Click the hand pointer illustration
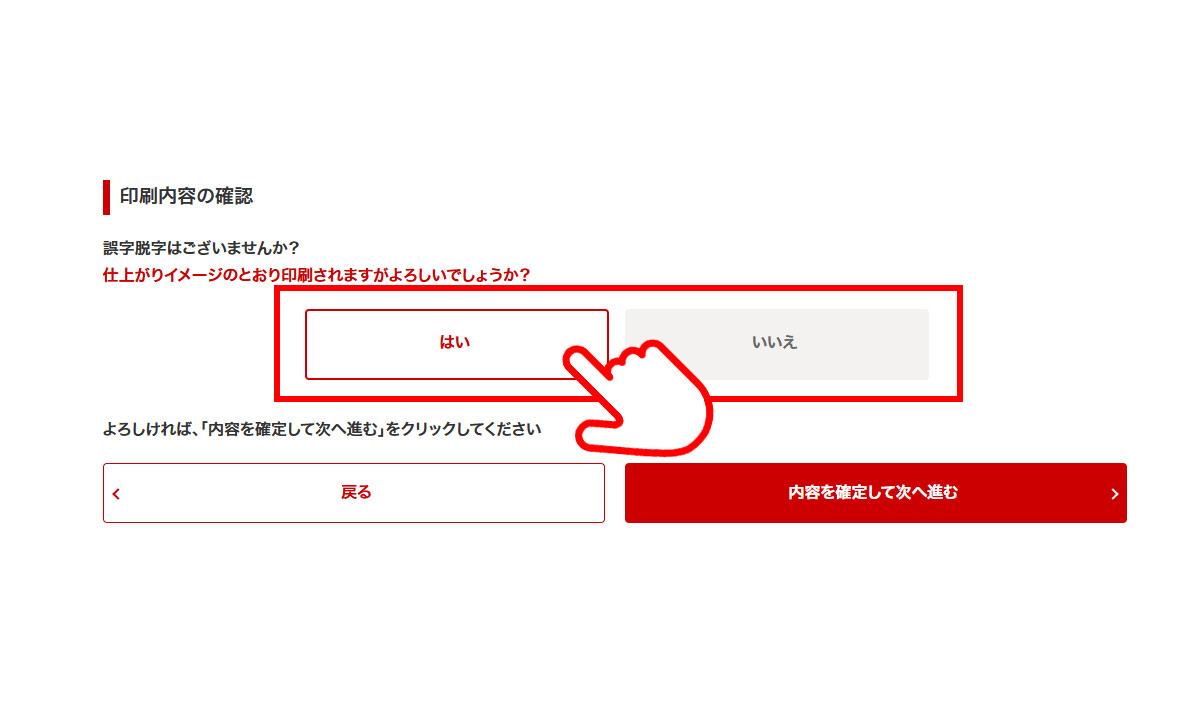 638,400
